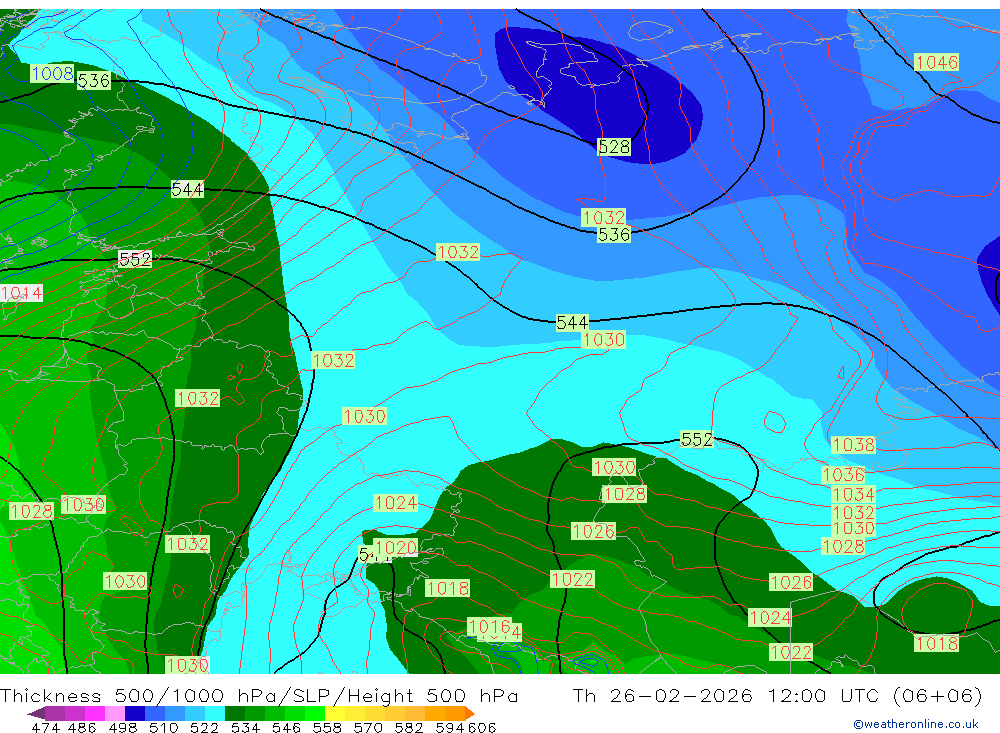Image resolution: width=1000 pixels, height=733 pixels.
Task: Click the '1034' isobar label
Action: (853, 494)
